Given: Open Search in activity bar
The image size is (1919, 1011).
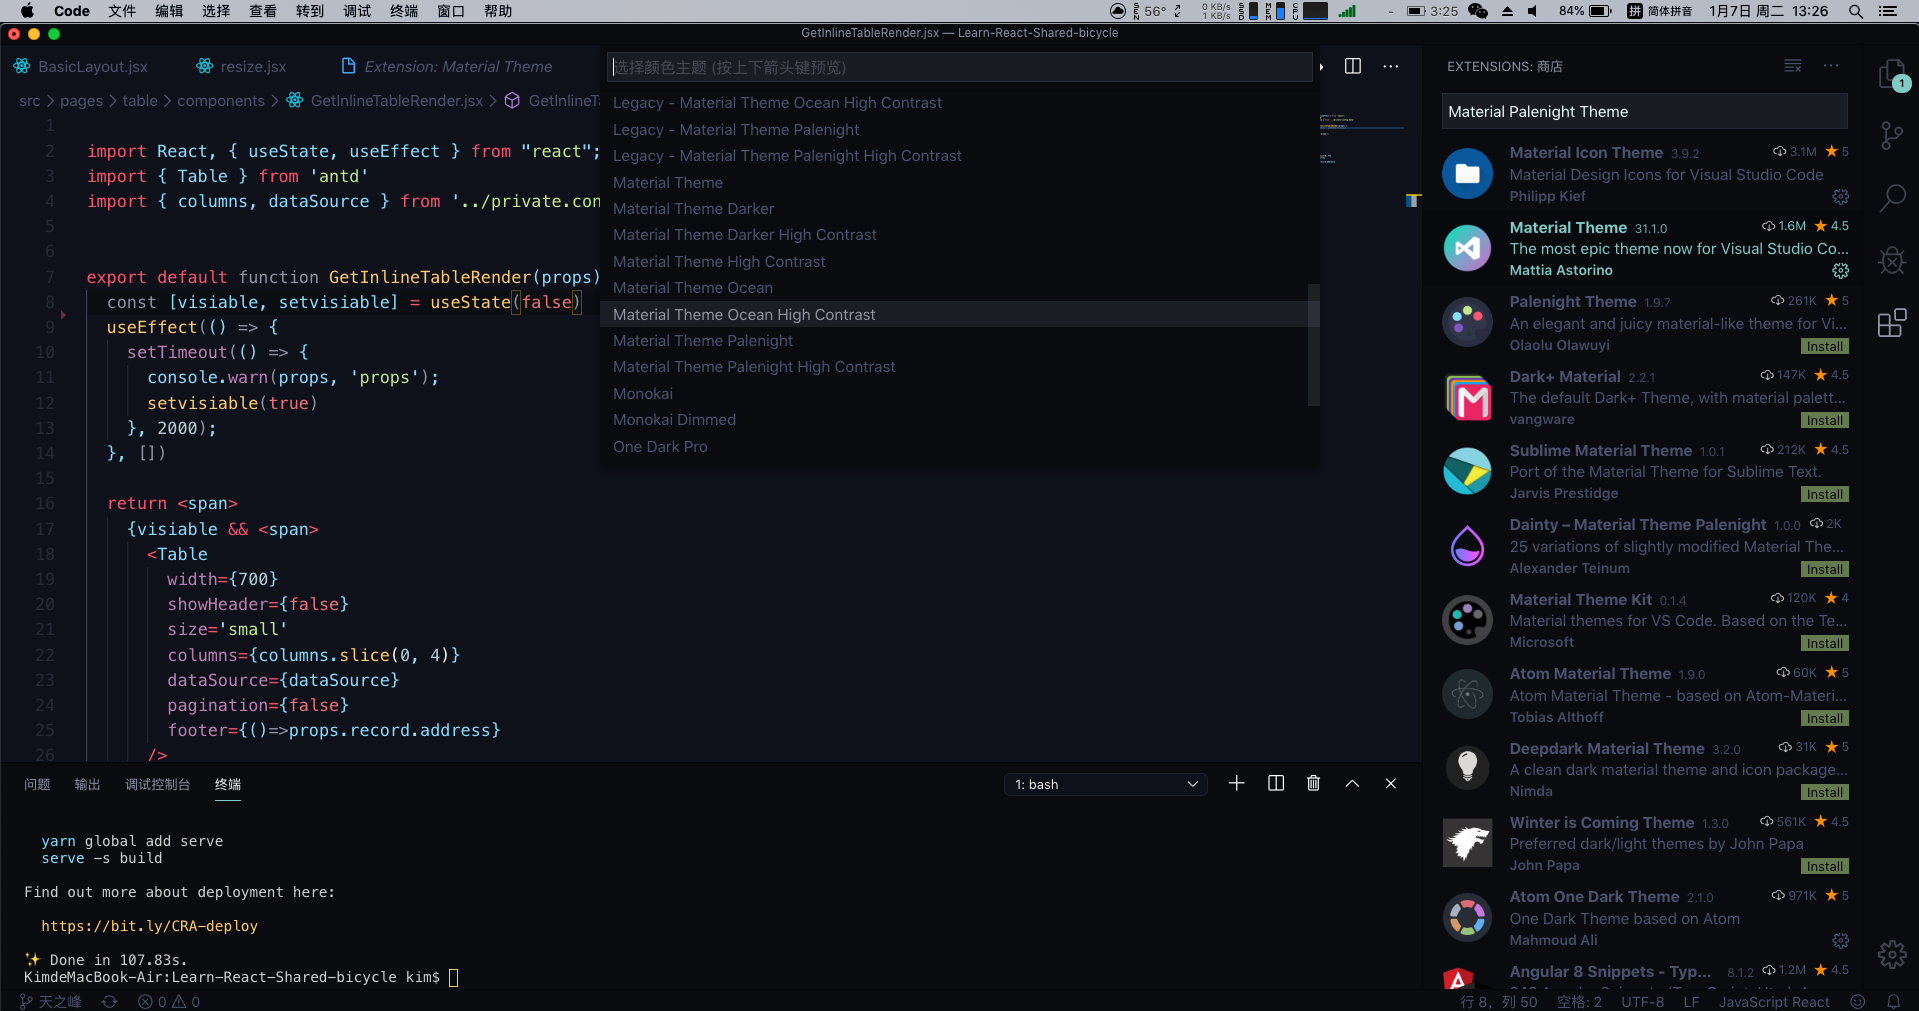Looking at the screenshot, I should [x=1891, y=198].
